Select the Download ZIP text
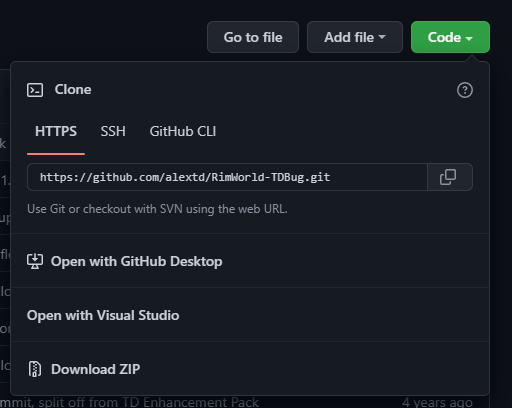 pos(96,369)
